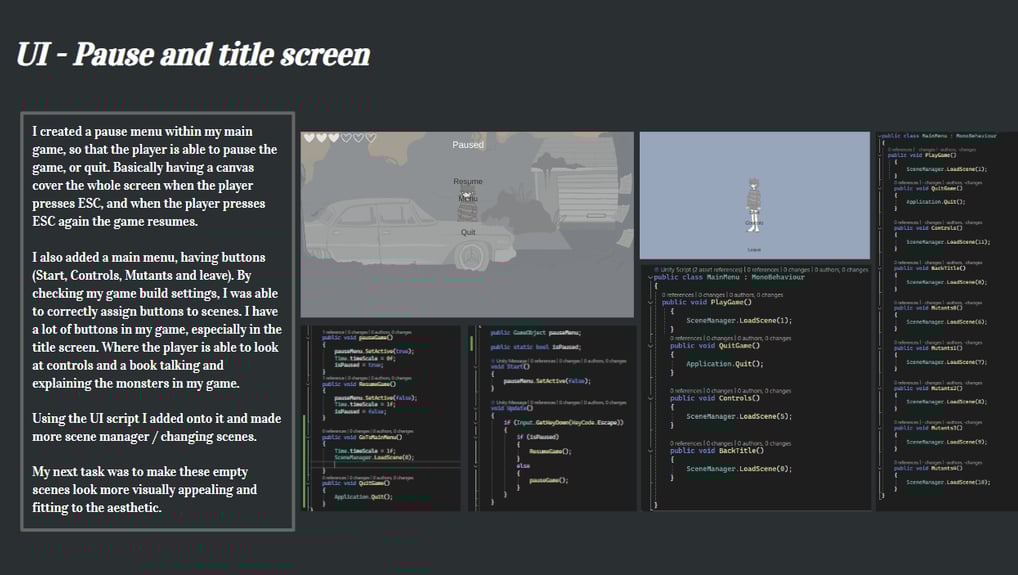Collapse the PlayGame method chevron
This screenshot has height=575, width=1018.
[651, 302]
